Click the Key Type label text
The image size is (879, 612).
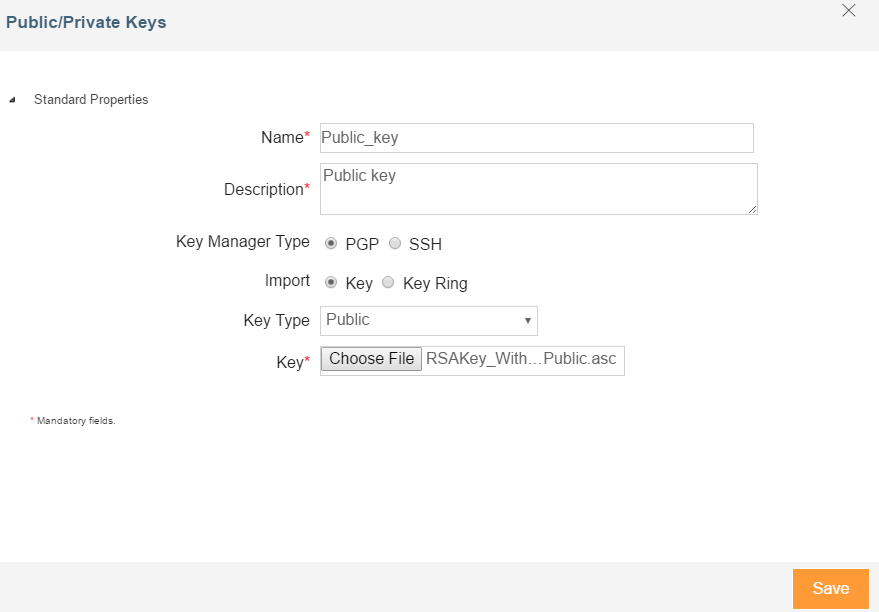click(x=276, y=321)
